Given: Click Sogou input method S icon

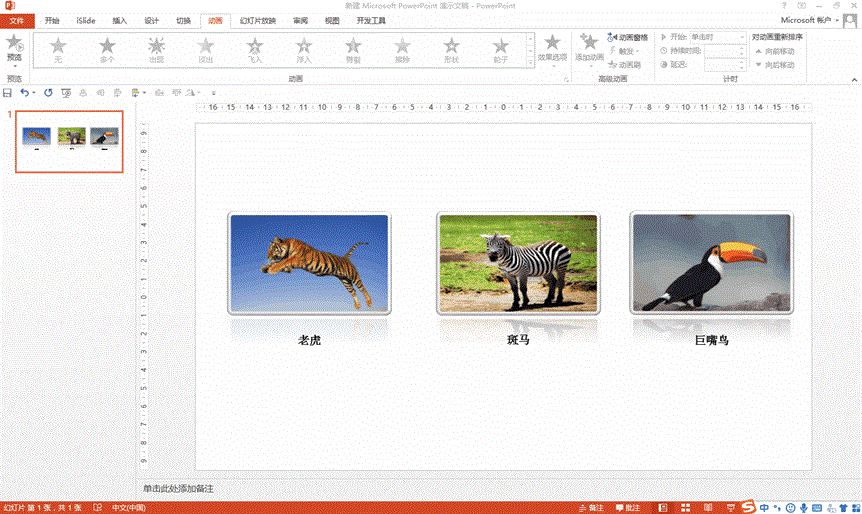Looking at the screenshot, I should click(x=747, y=507).
